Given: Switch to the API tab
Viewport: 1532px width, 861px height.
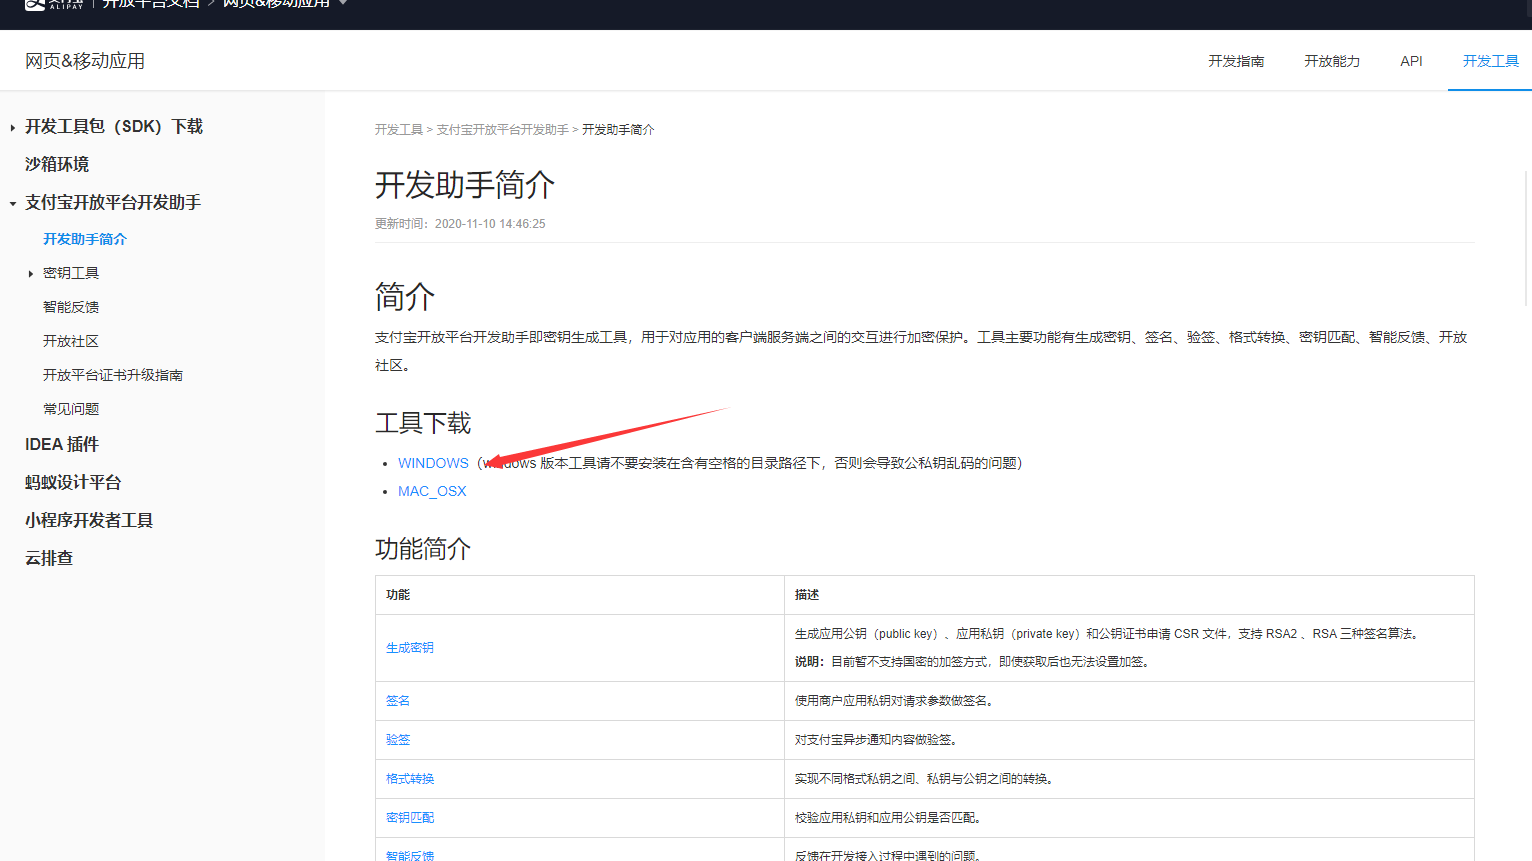Looking at the screenshot, I should (1411, 61).
